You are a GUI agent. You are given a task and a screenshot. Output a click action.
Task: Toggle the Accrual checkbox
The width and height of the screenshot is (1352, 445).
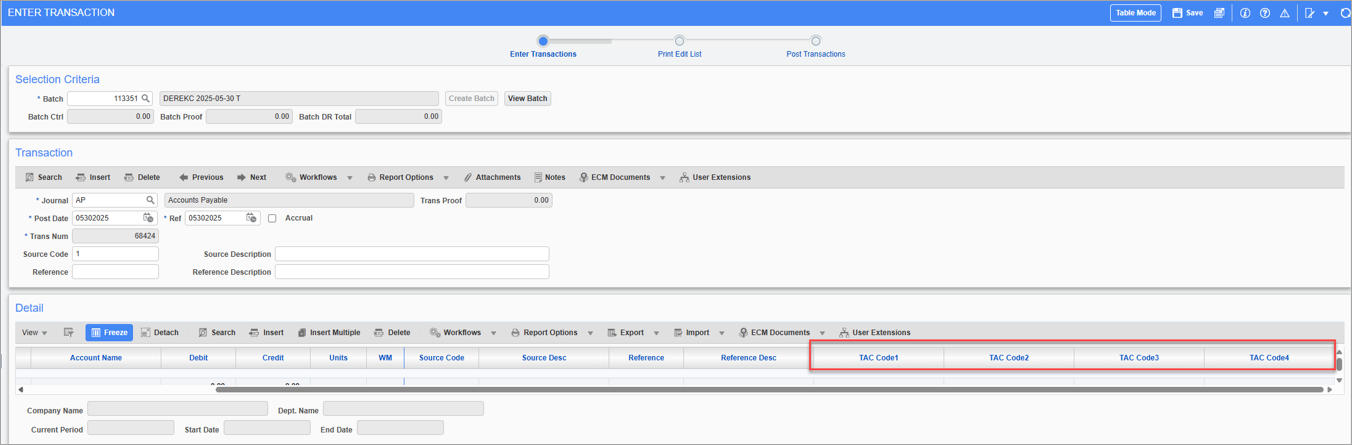272,218
